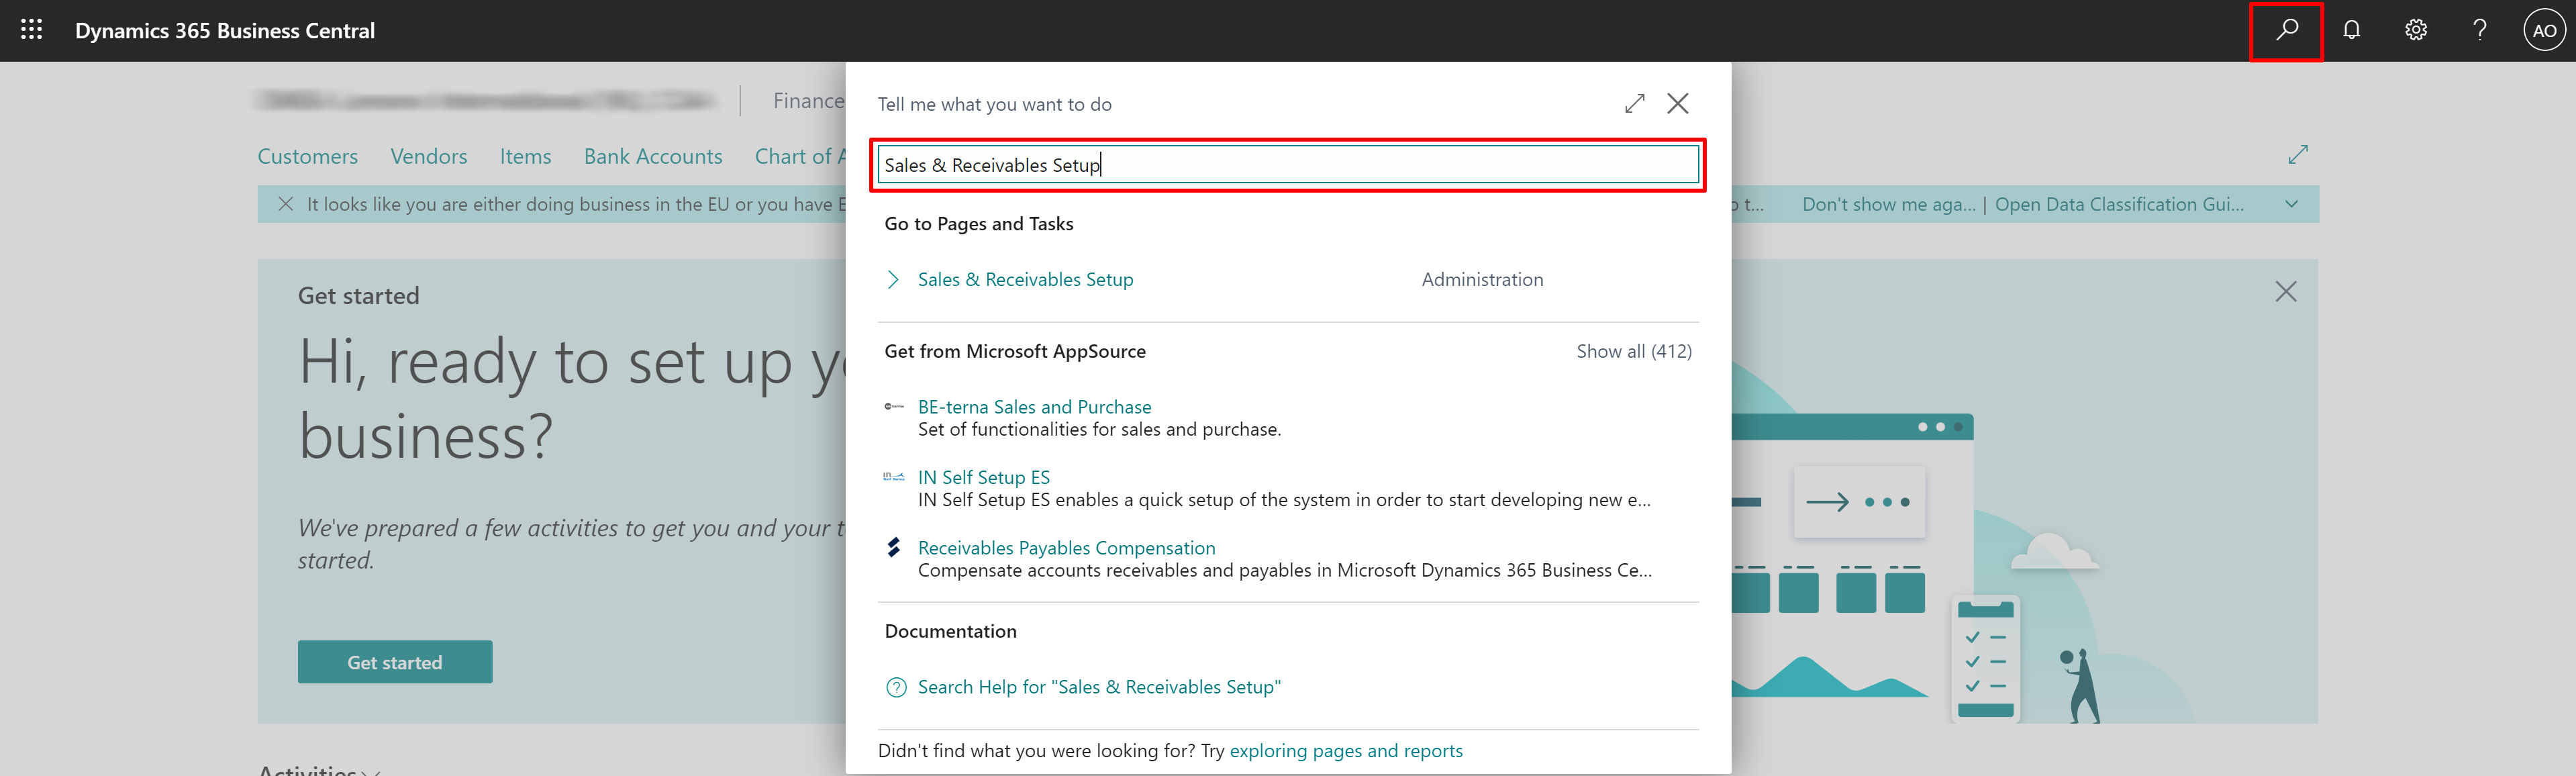2576x776 pixels.
Task: Show all 412 AppSource results
Action: pyautogui.click(x=1634, y=351)
